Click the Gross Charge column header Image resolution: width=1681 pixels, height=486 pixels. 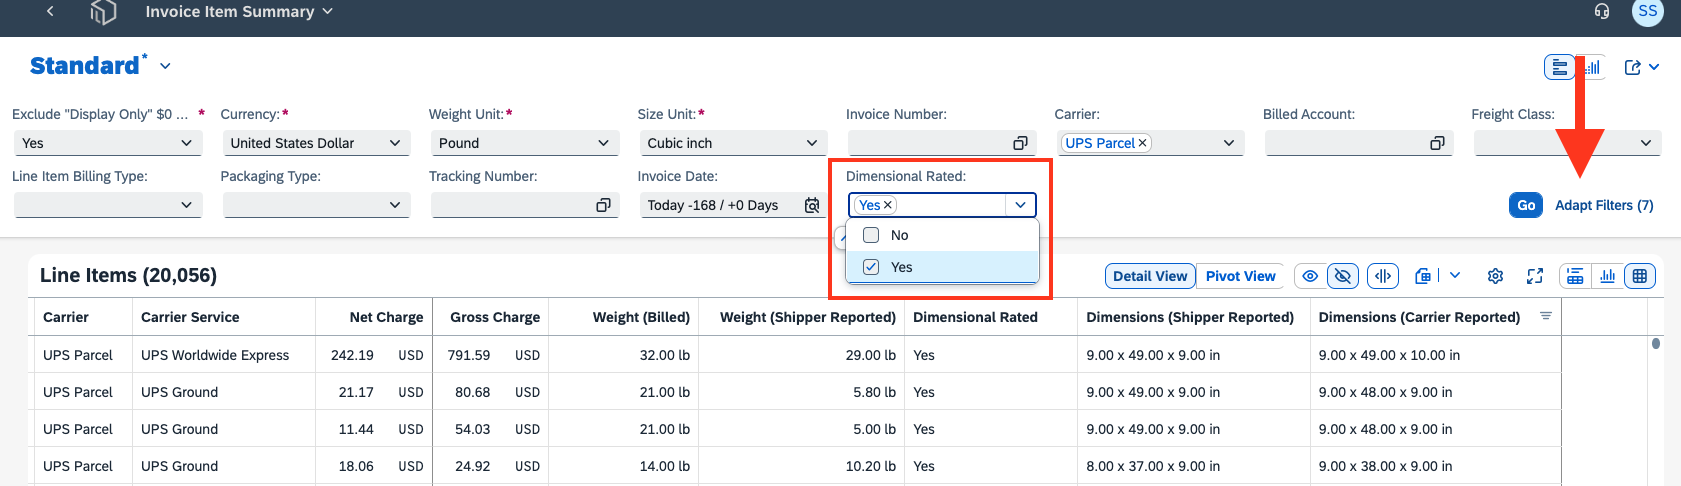coord(491,317)
